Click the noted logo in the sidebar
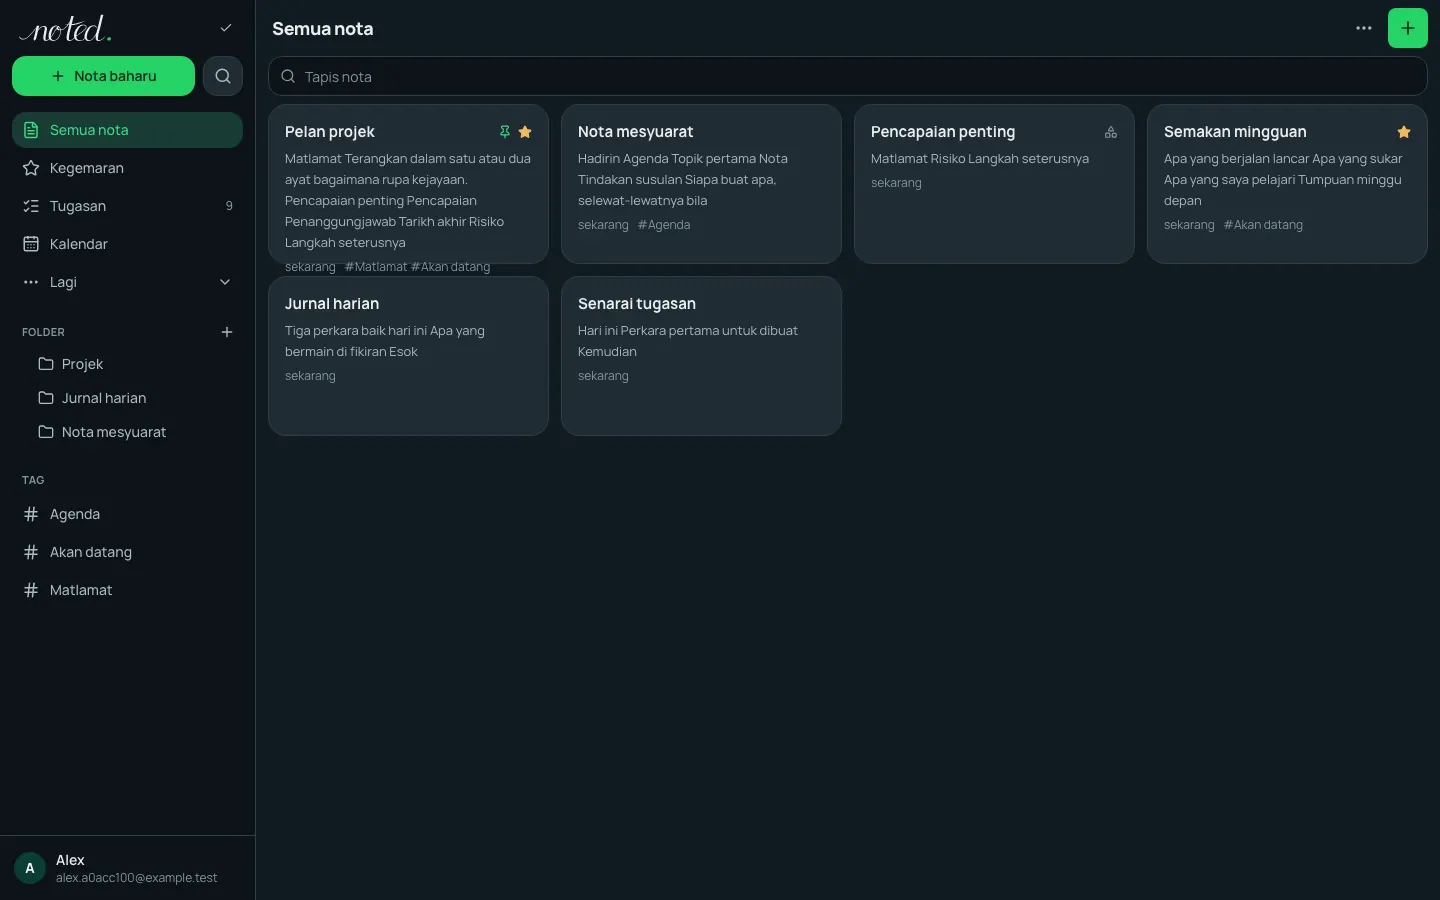 click(66, 29)
